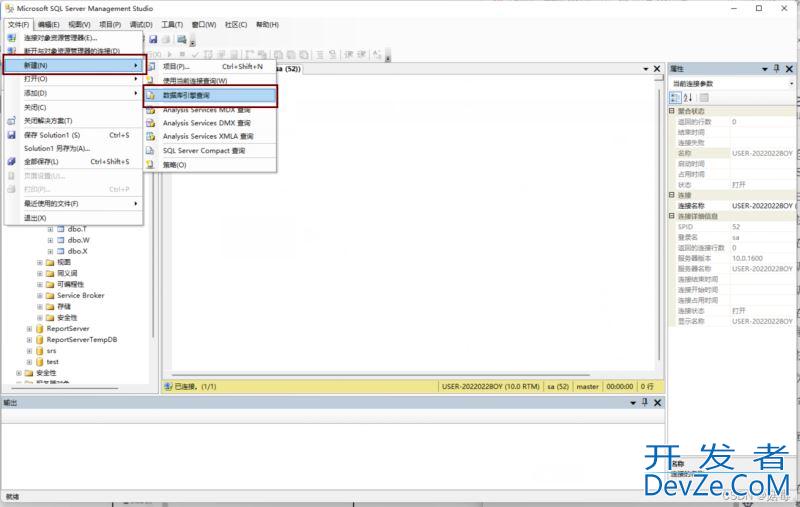Expand the 视图 folder node
800x507 pixels.
(x=40, y=262)
